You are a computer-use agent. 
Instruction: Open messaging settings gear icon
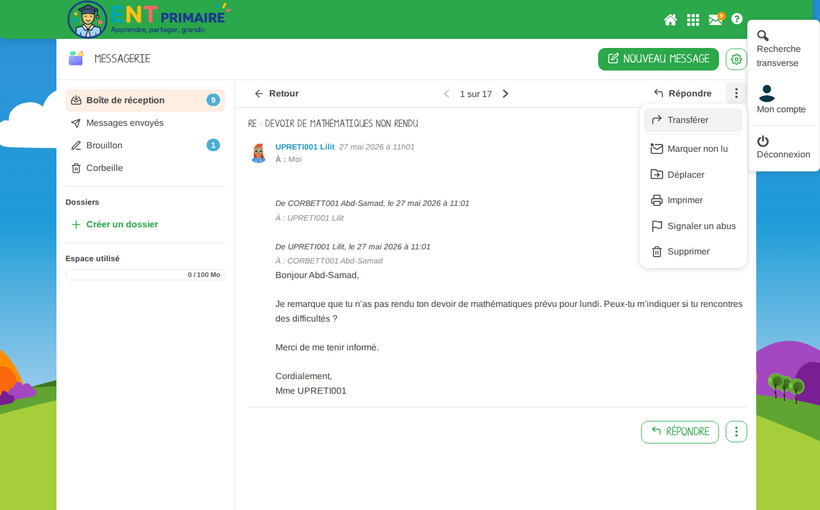[736, 59]
